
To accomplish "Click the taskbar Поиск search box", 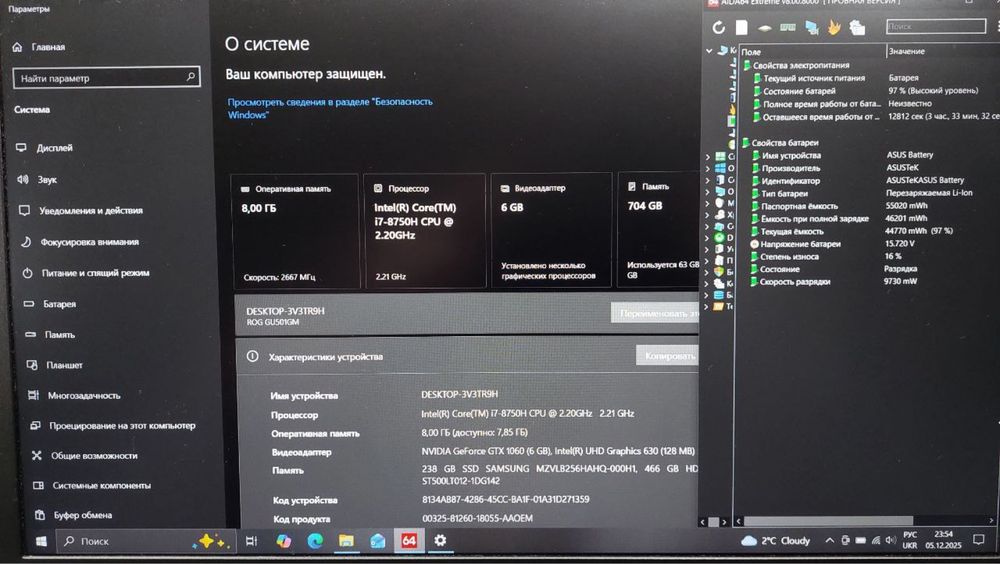I will point(145,541).
